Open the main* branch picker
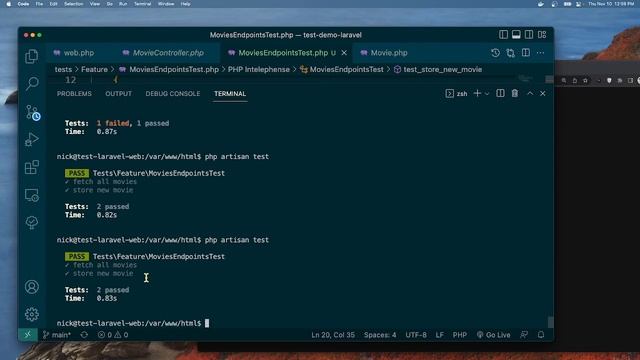 point(57,335)
